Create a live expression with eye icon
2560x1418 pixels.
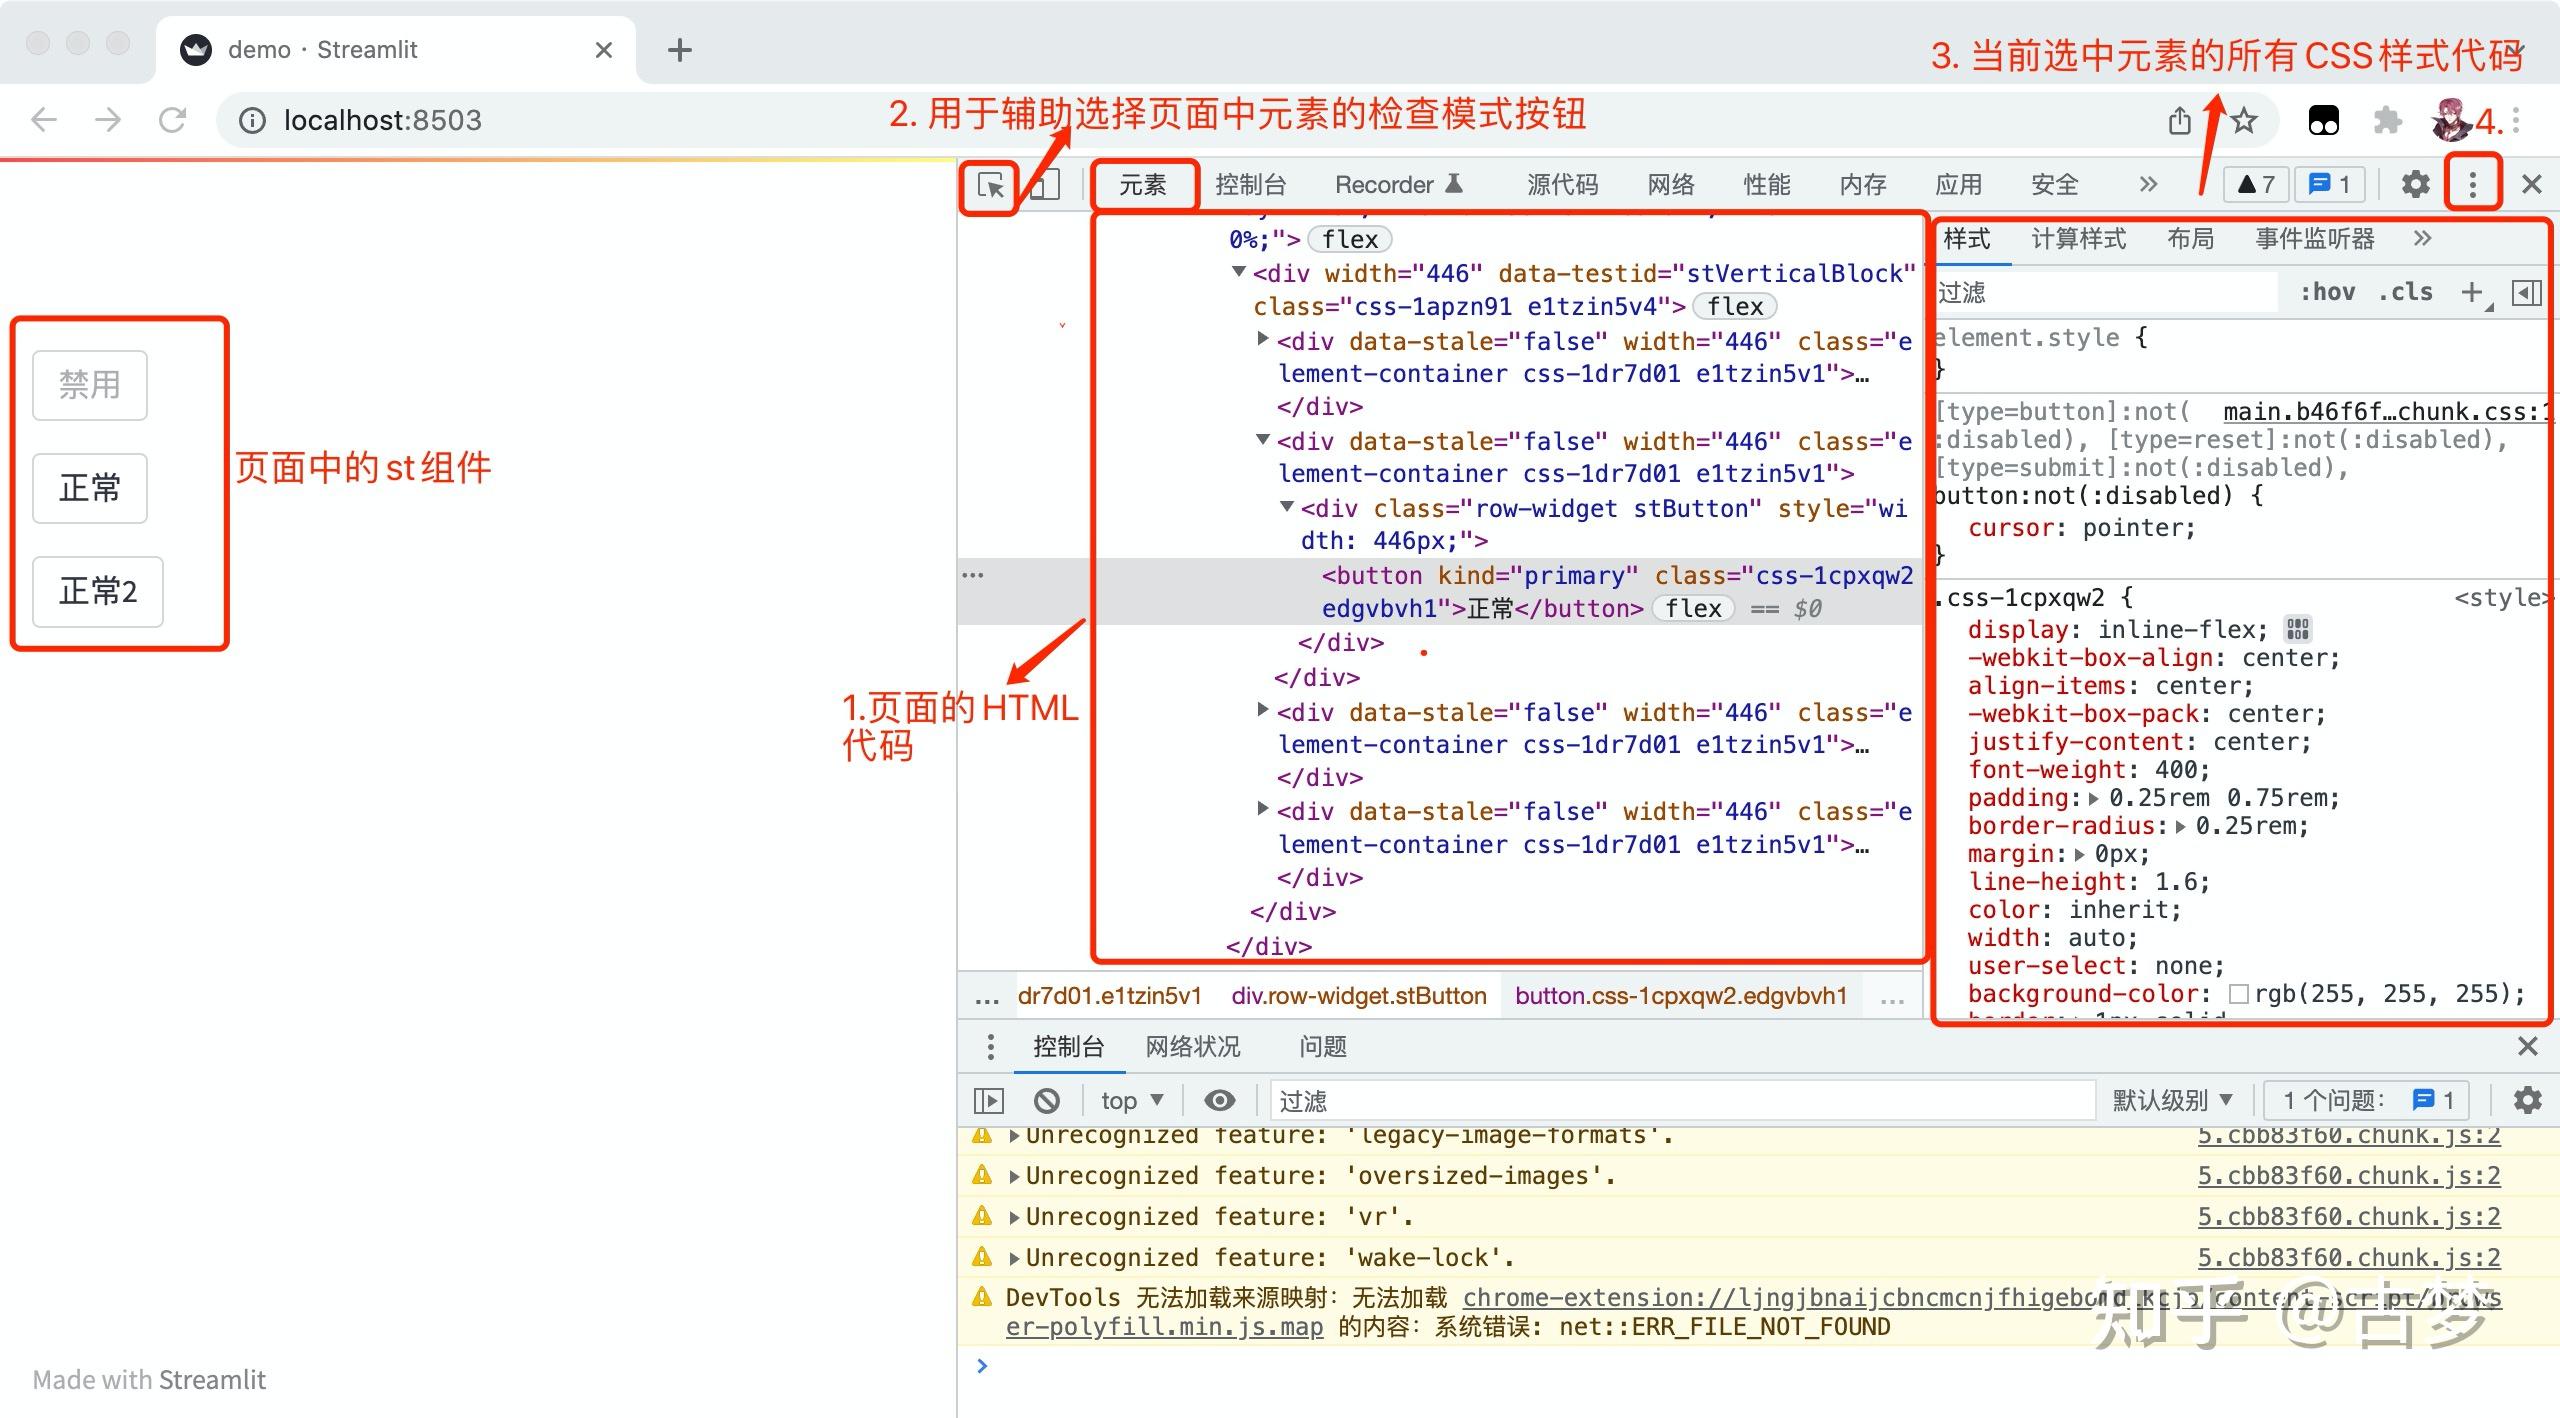coord(1219,1100)
